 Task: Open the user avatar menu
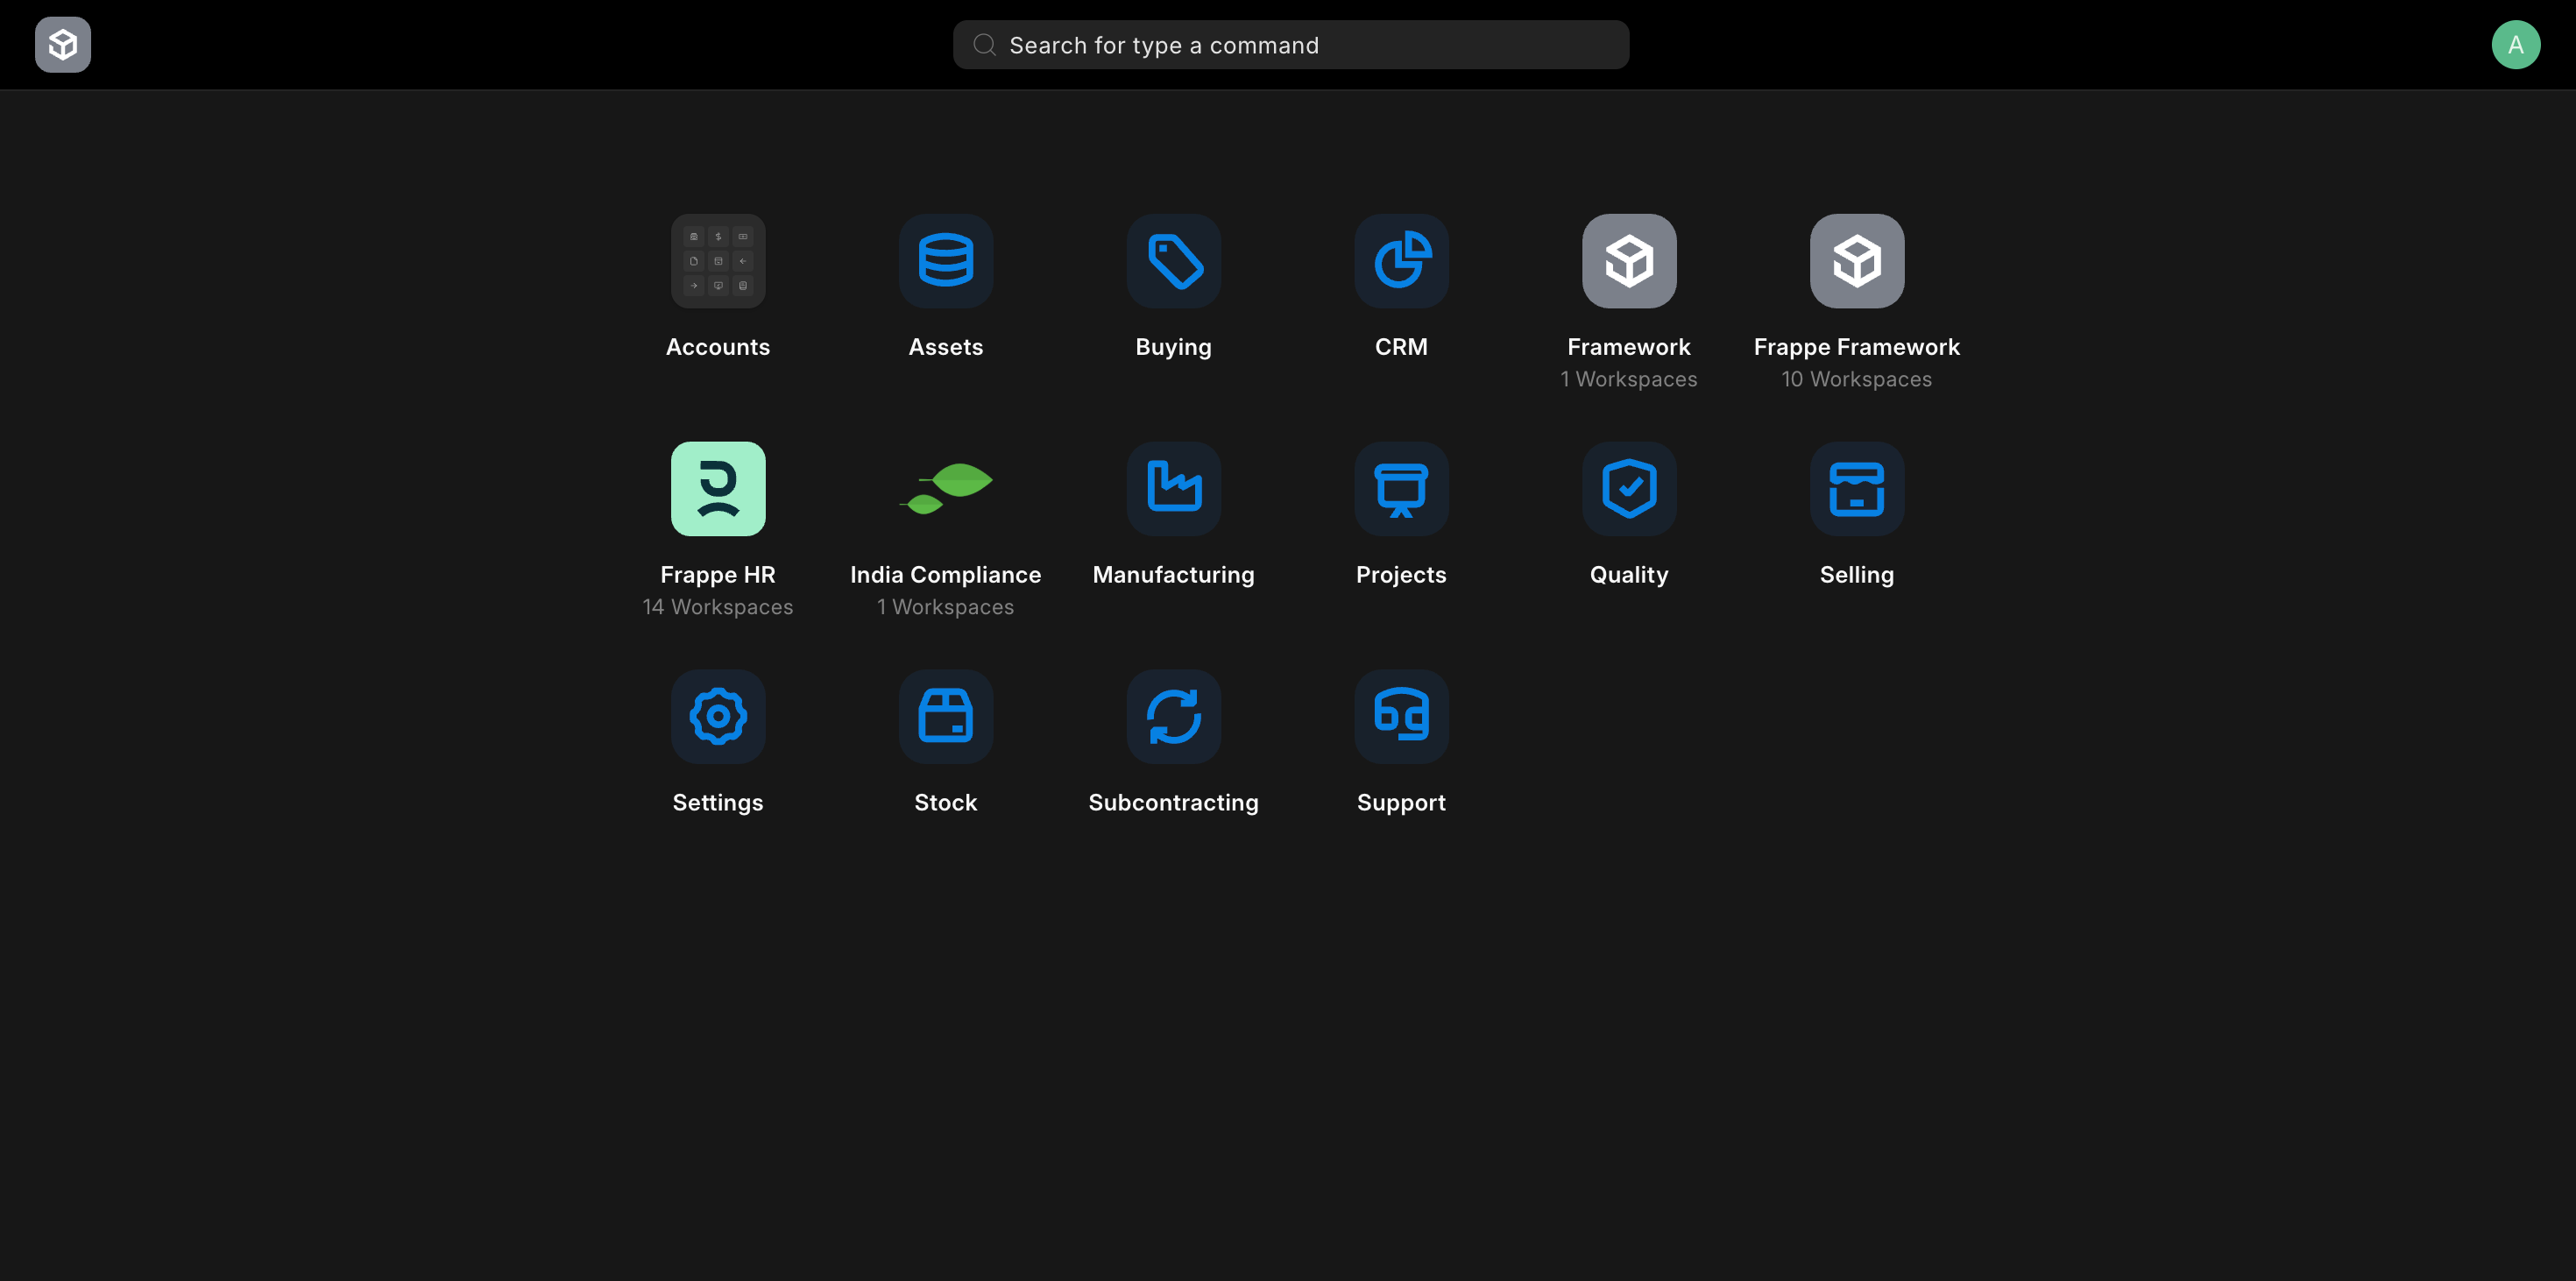(2516, 44)
